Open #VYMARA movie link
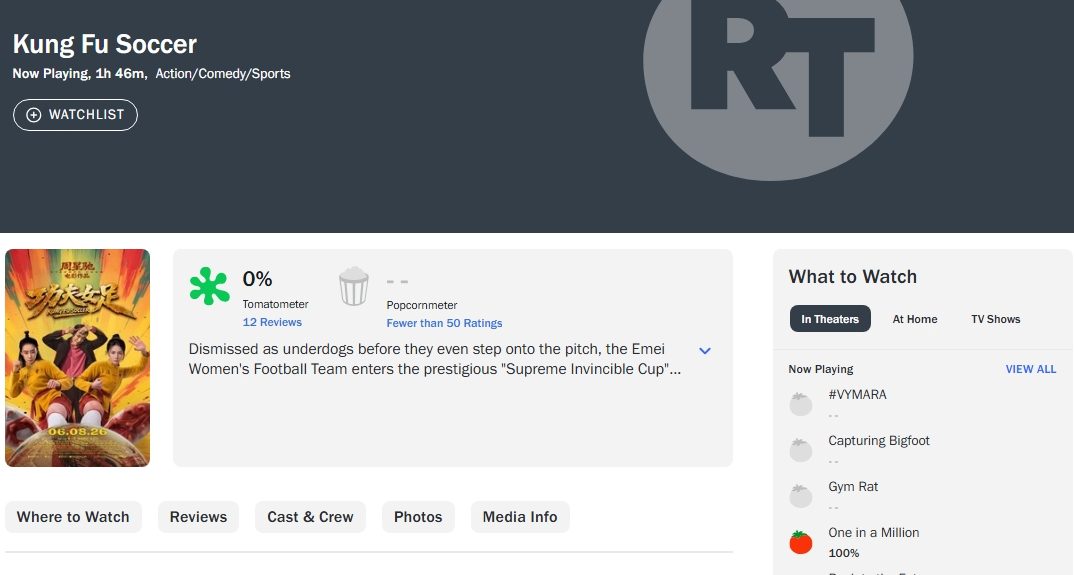 [857, 395]
